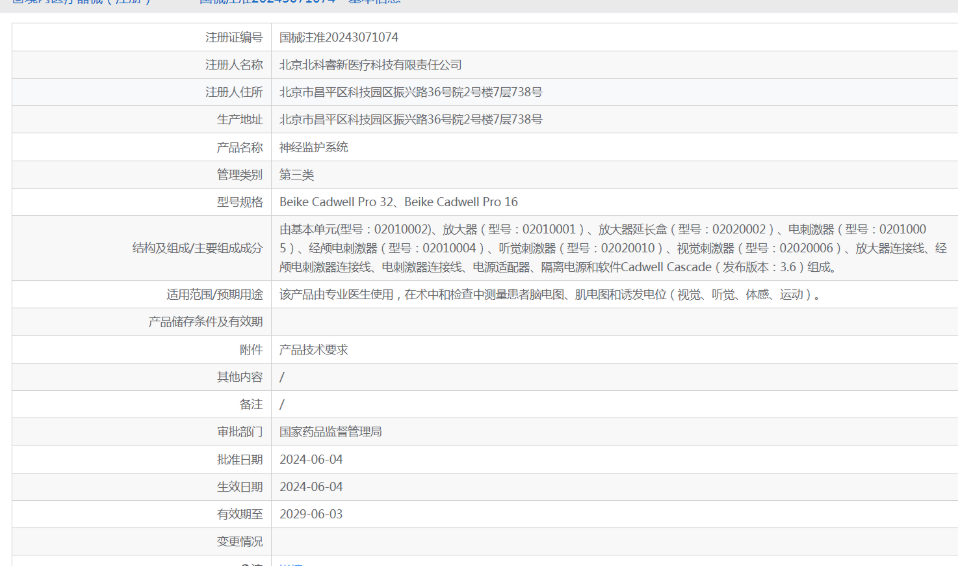Click the slash value in 其他内容 row
Image resolution: width=958 pixels, height=566 pixels.
coord(282,377)
